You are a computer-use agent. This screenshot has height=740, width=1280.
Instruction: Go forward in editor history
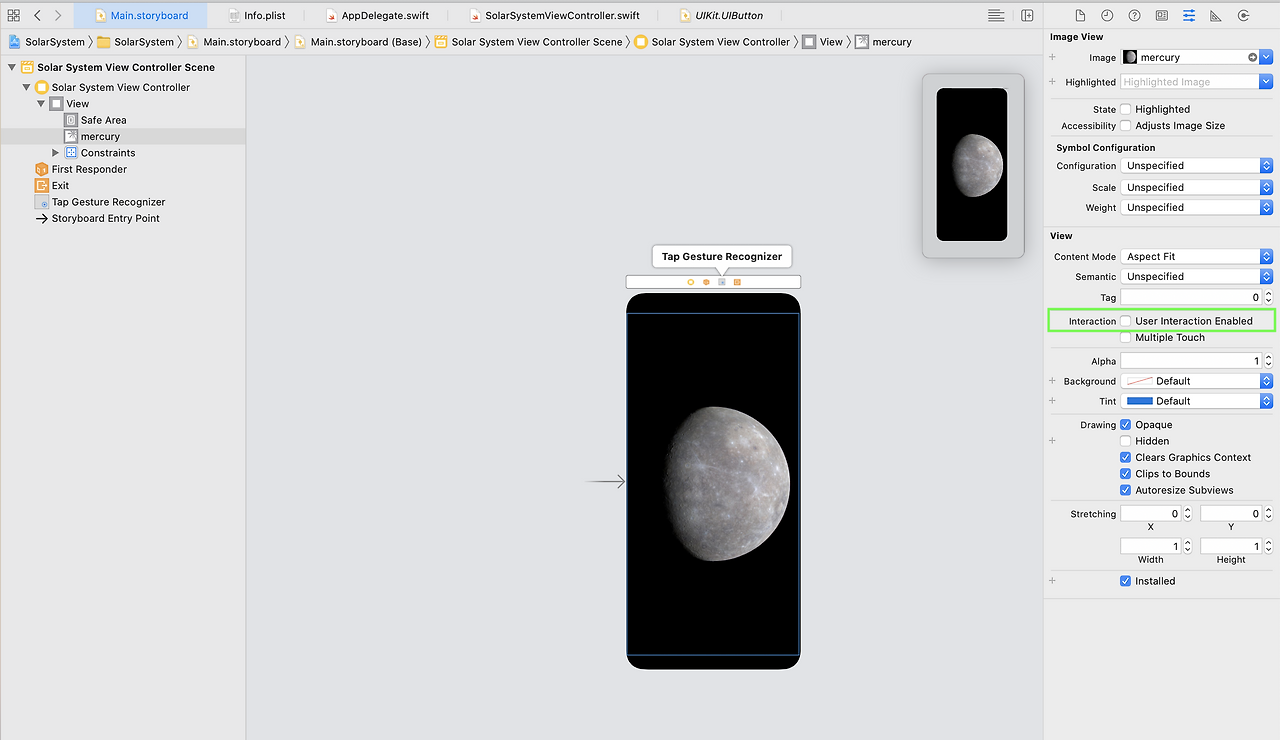[x=58, y=16]
